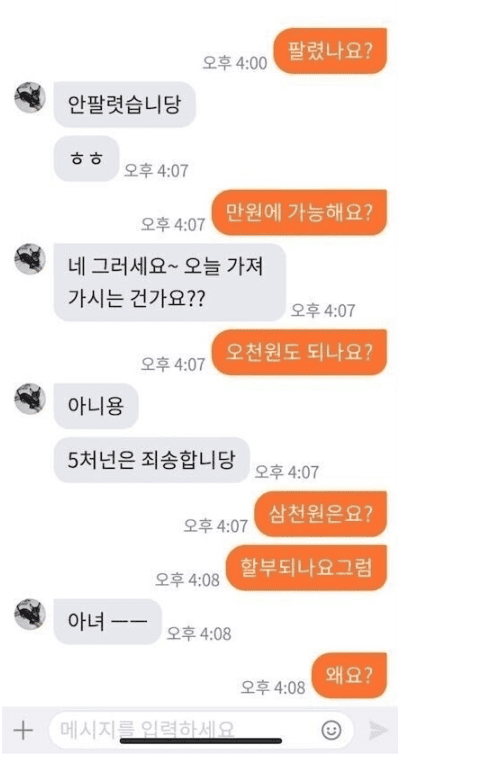Tap the plus attachment icon
Viewport: 488px width, 761px height.
23,730
